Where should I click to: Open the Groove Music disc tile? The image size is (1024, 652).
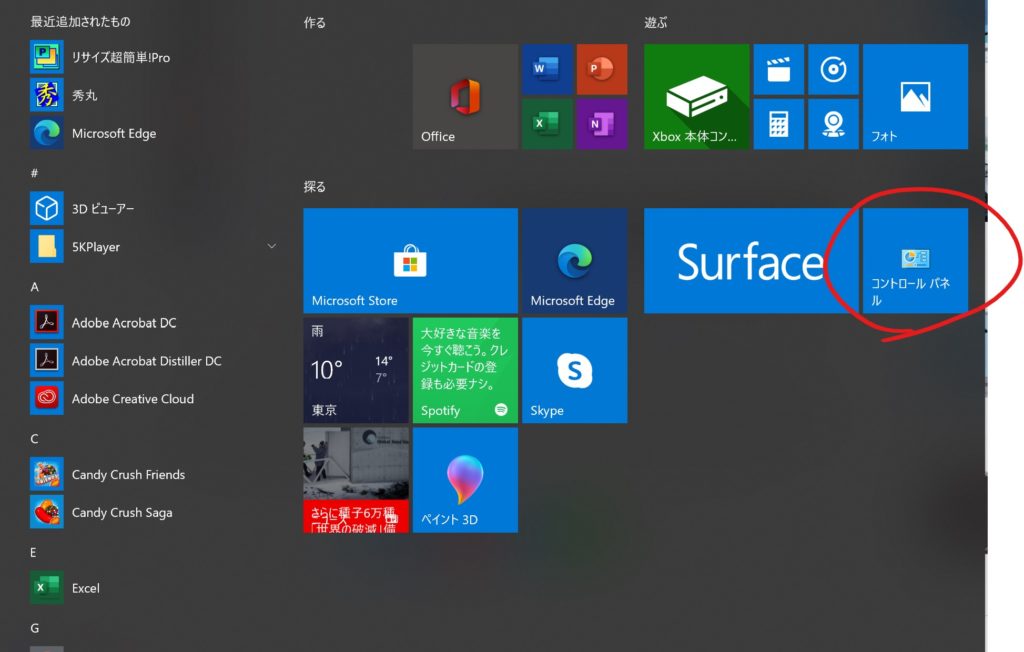833,69
